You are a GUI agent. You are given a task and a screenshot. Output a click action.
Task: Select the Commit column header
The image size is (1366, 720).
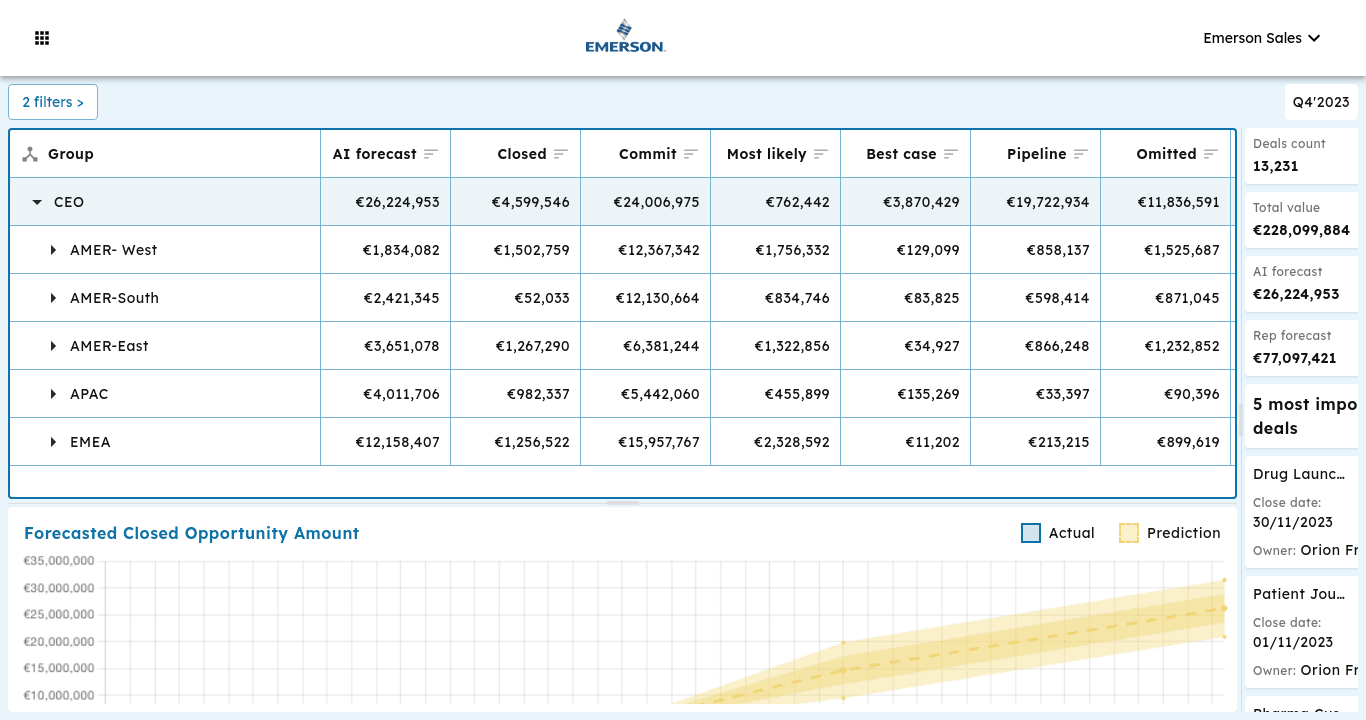(646, 154)
